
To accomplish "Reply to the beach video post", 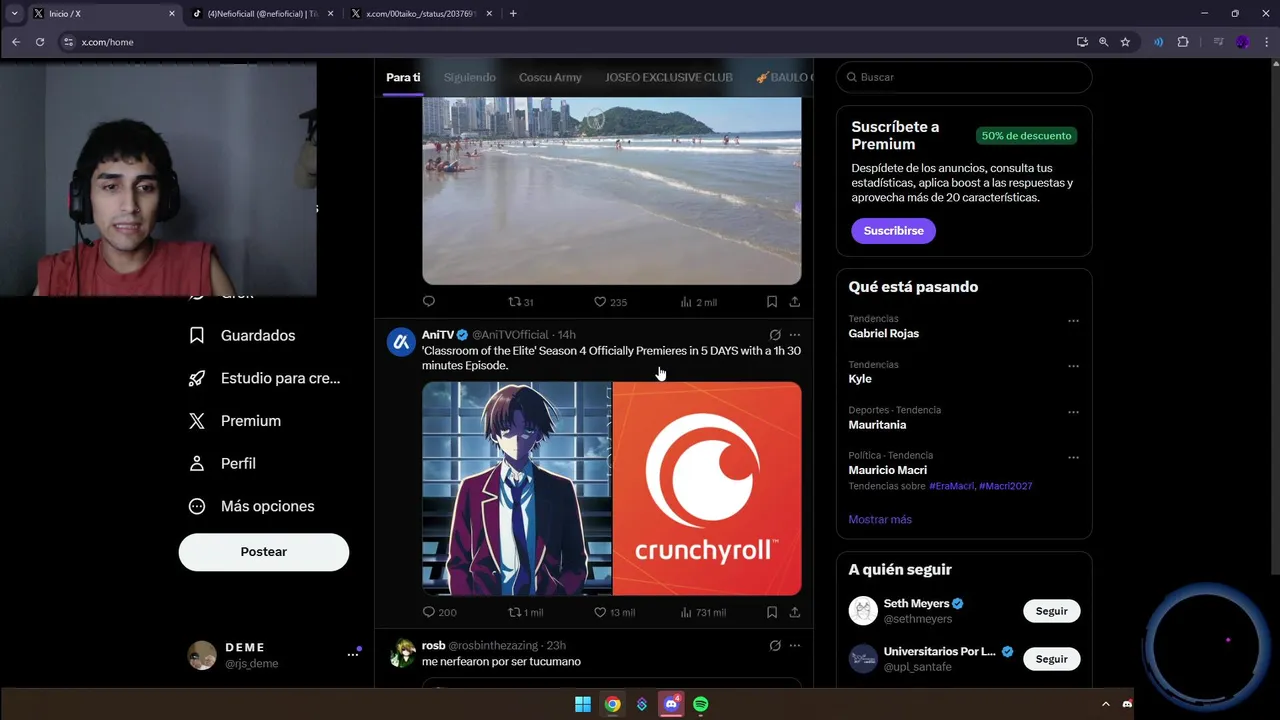I will click(429, 301).
